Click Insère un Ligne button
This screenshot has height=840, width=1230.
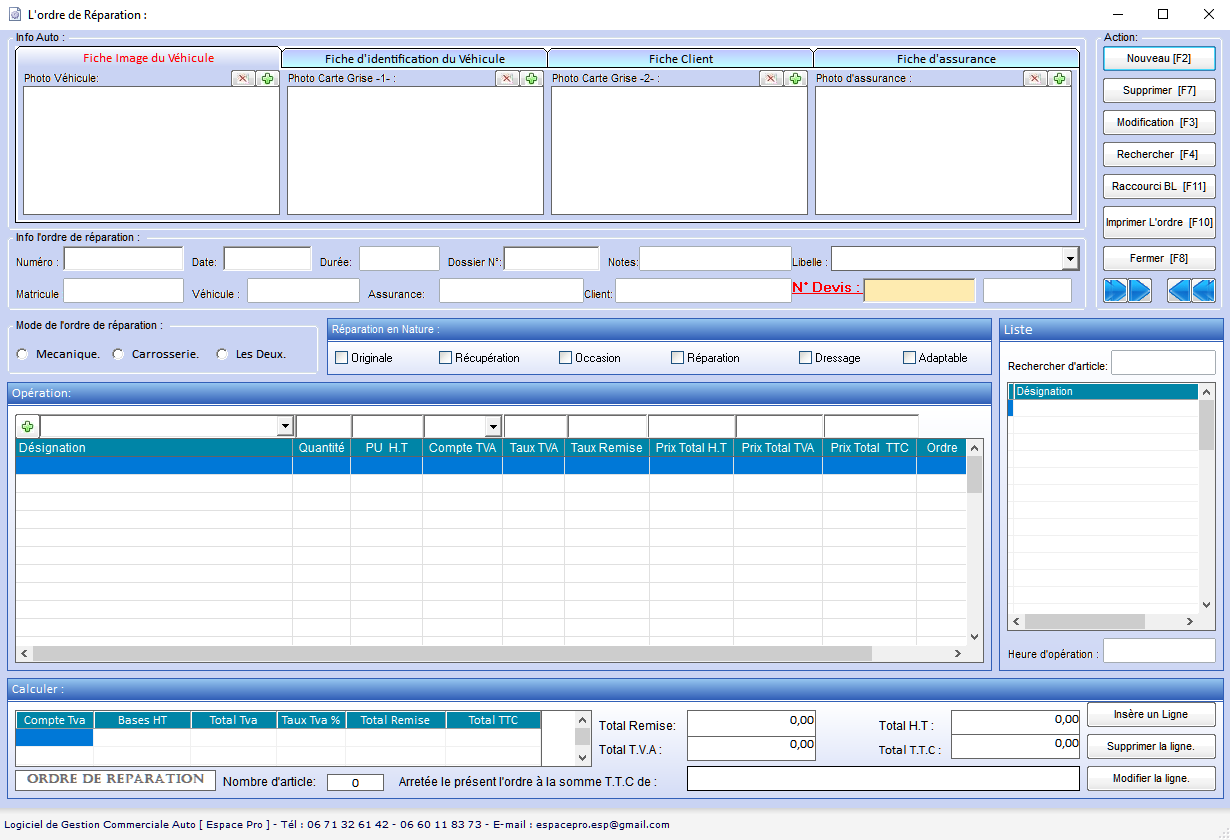click(1151, 714)
